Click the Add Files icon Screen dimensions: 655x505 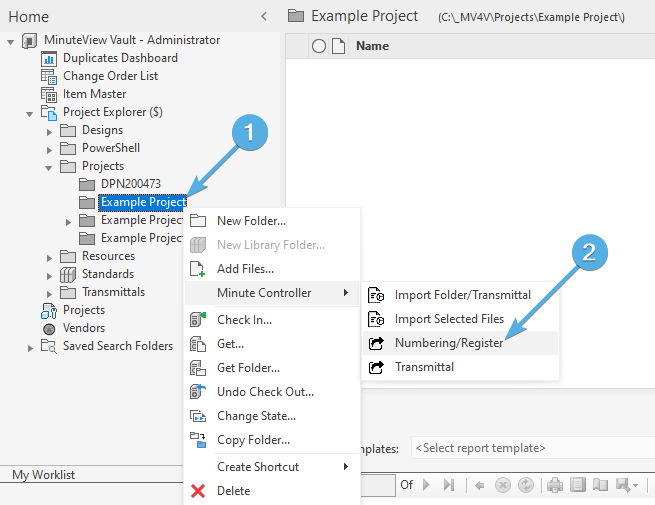[x=198, y=269]
